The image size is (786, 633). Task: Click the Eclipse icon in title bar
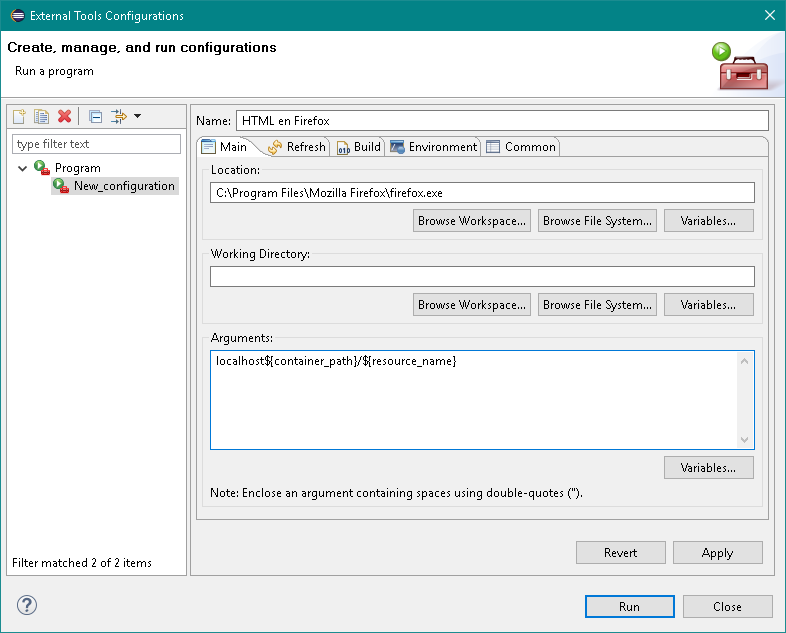pos(18,16)
